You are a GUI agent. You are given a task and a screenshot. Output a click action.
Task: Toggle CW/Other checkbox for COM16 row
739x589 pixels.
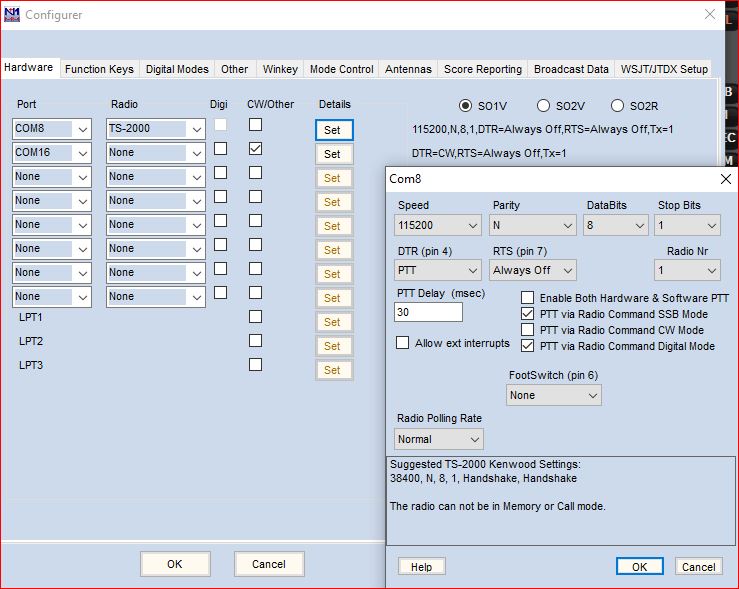(255, 148)
